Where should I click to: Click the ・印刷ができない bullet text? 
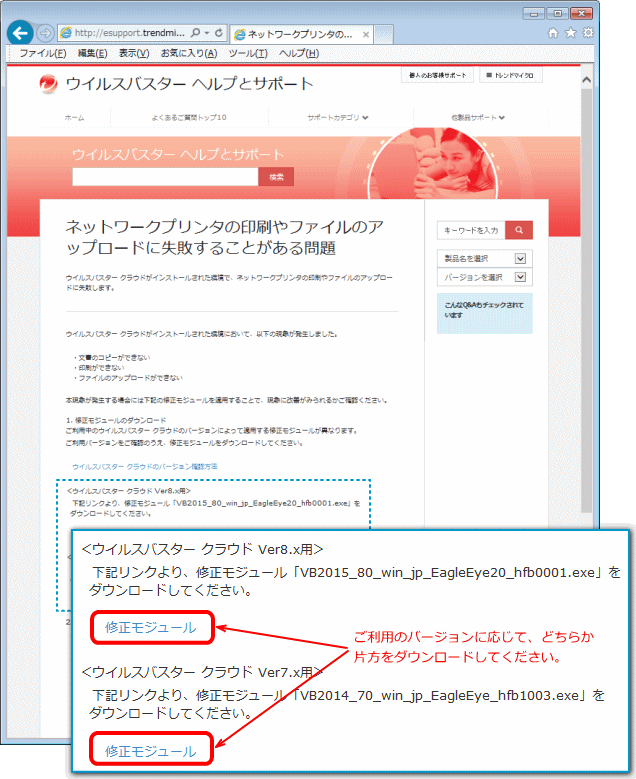[x=98, y=368]
